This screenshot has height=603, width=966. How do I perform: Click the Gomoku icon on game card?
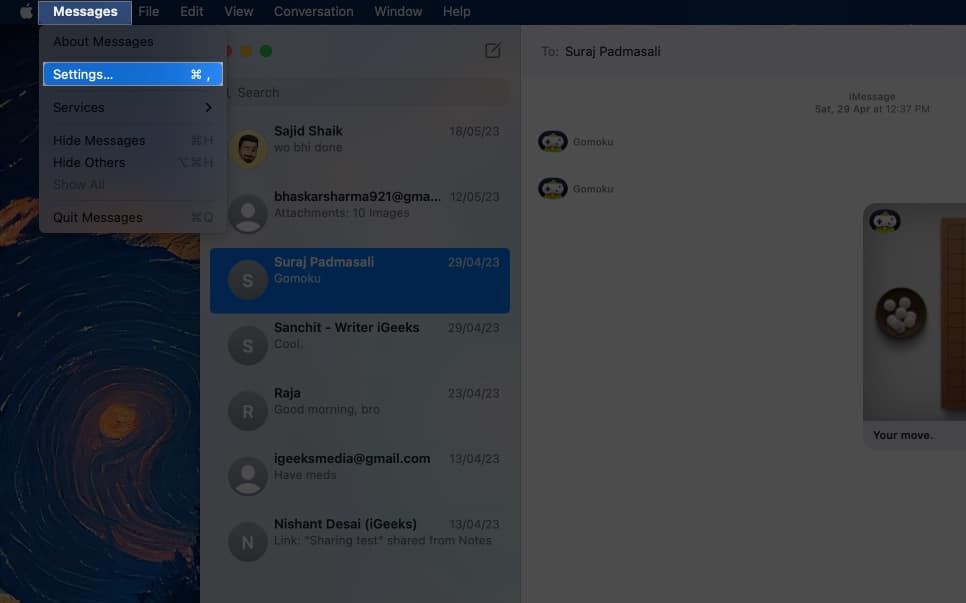[885, 221]
